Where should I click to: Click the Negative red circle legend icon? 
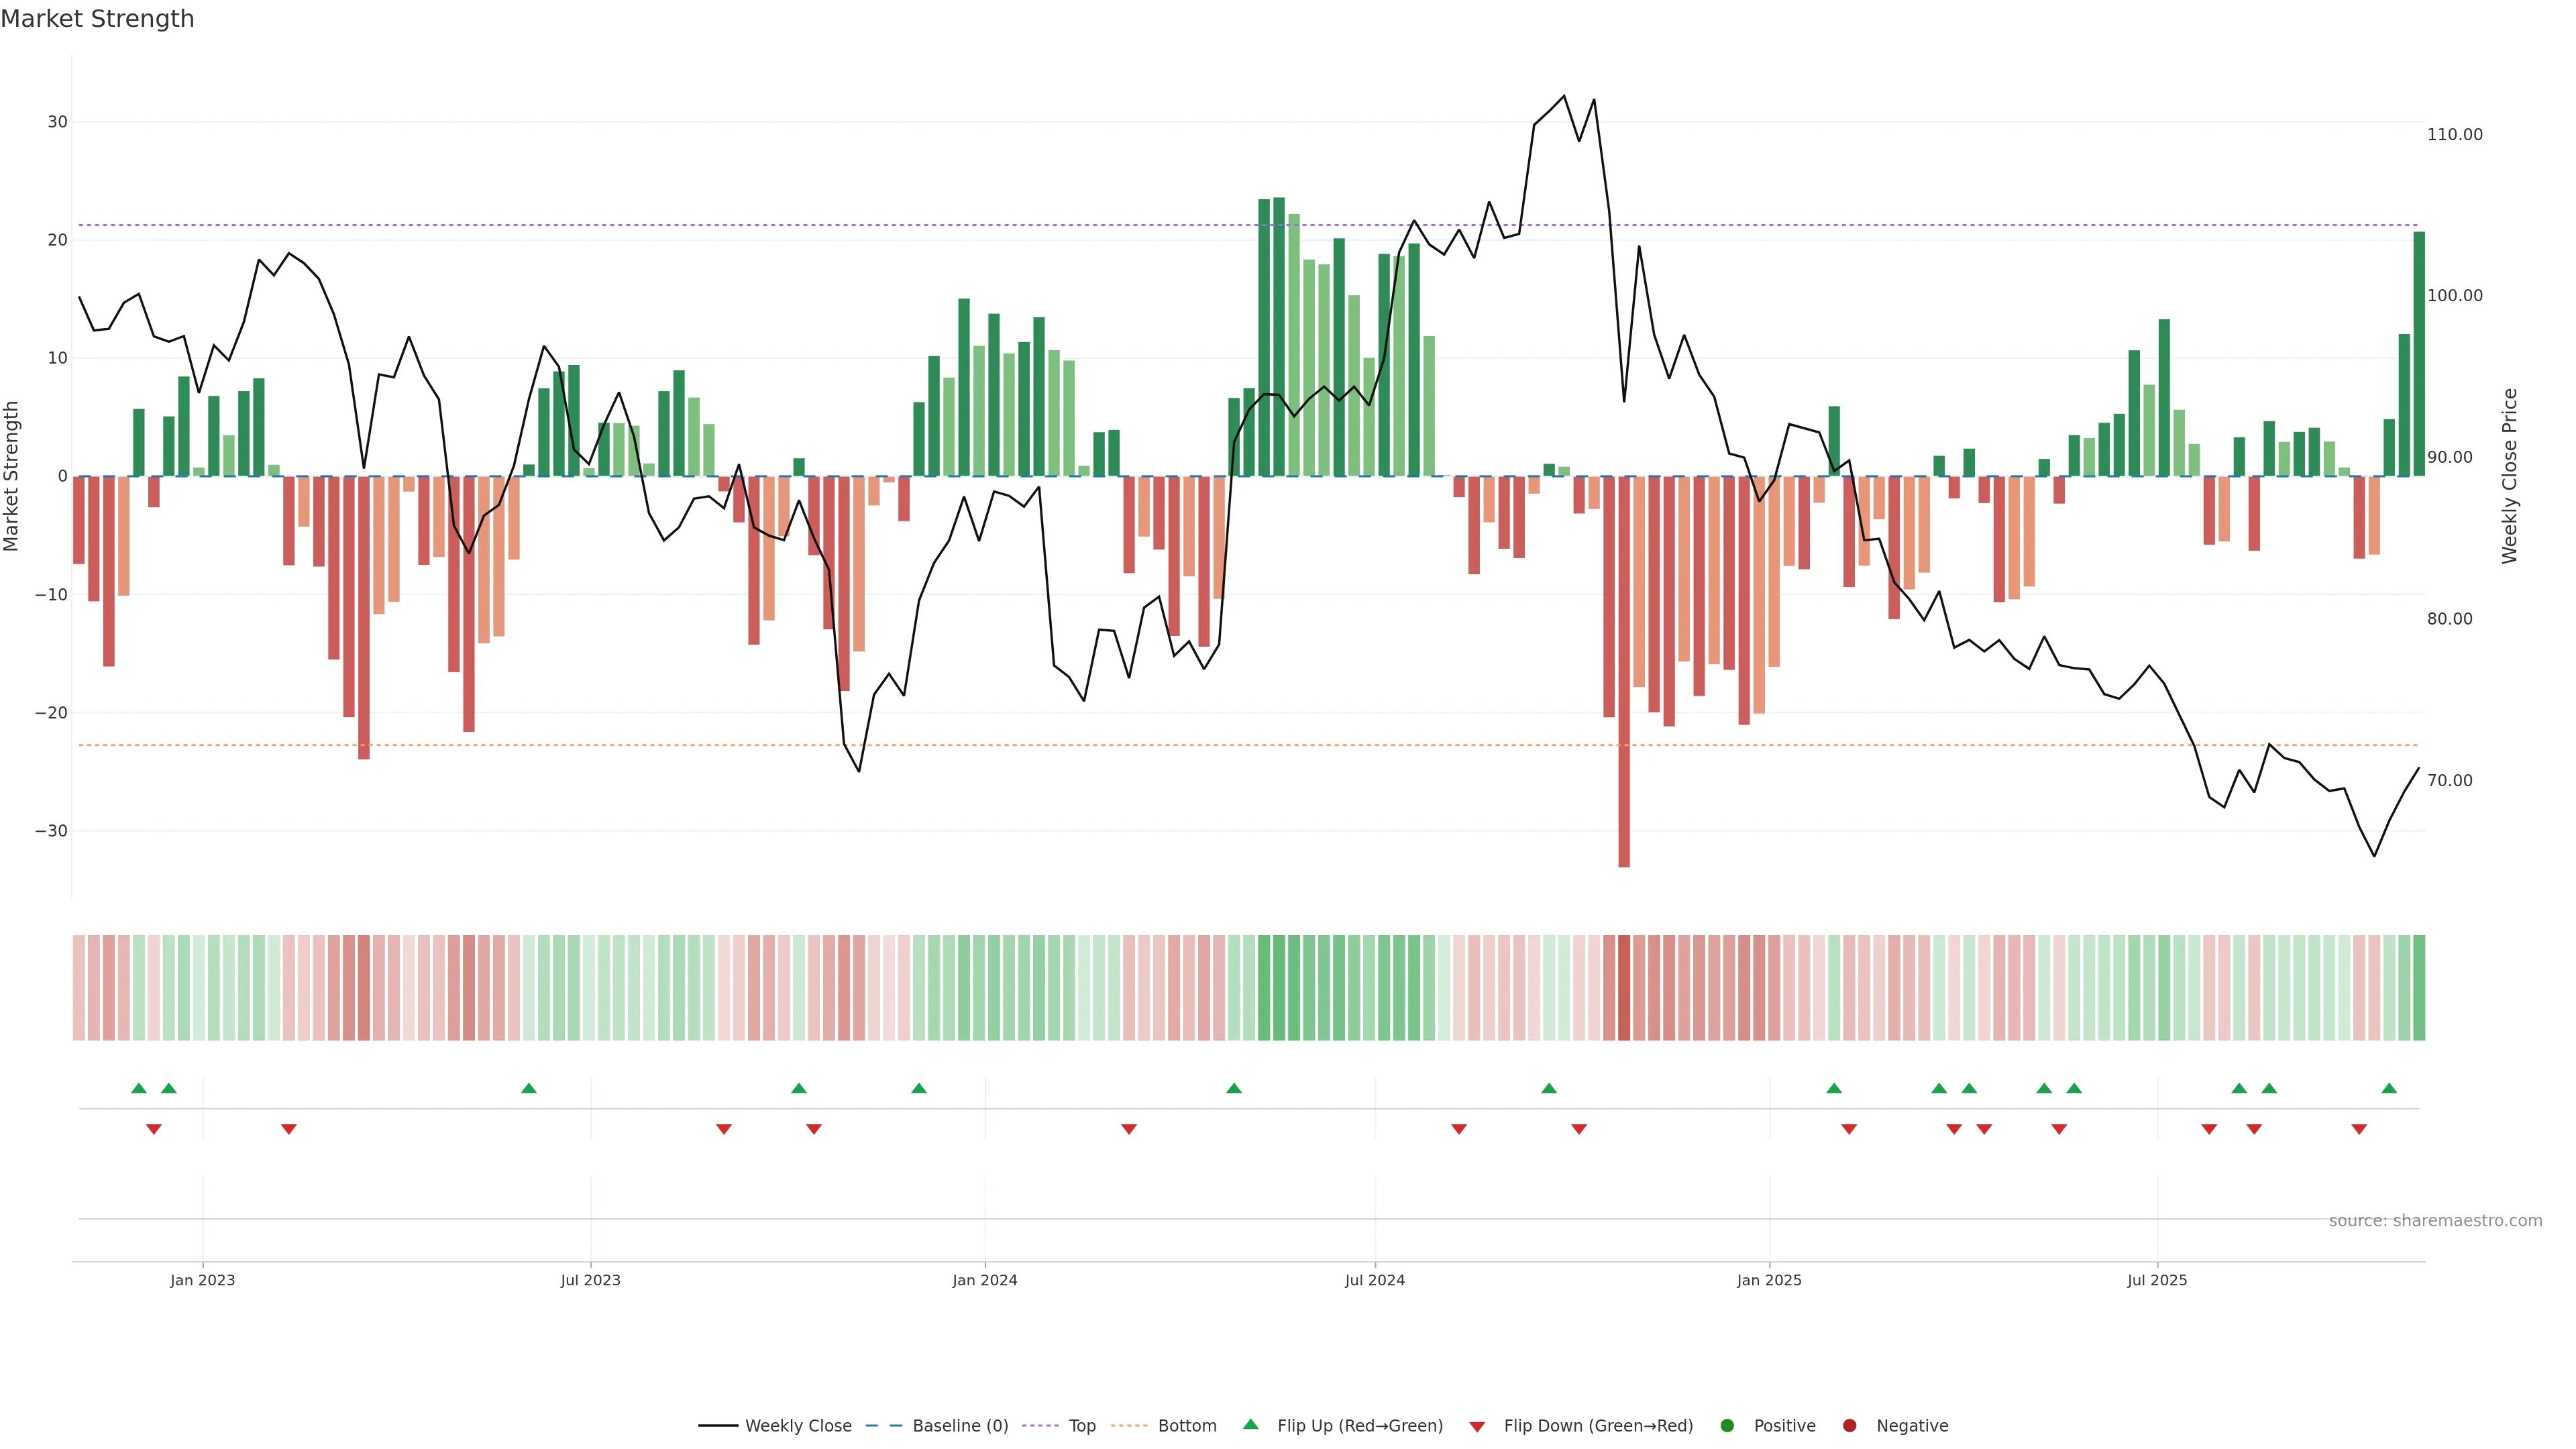(x=1849, y=1426)
